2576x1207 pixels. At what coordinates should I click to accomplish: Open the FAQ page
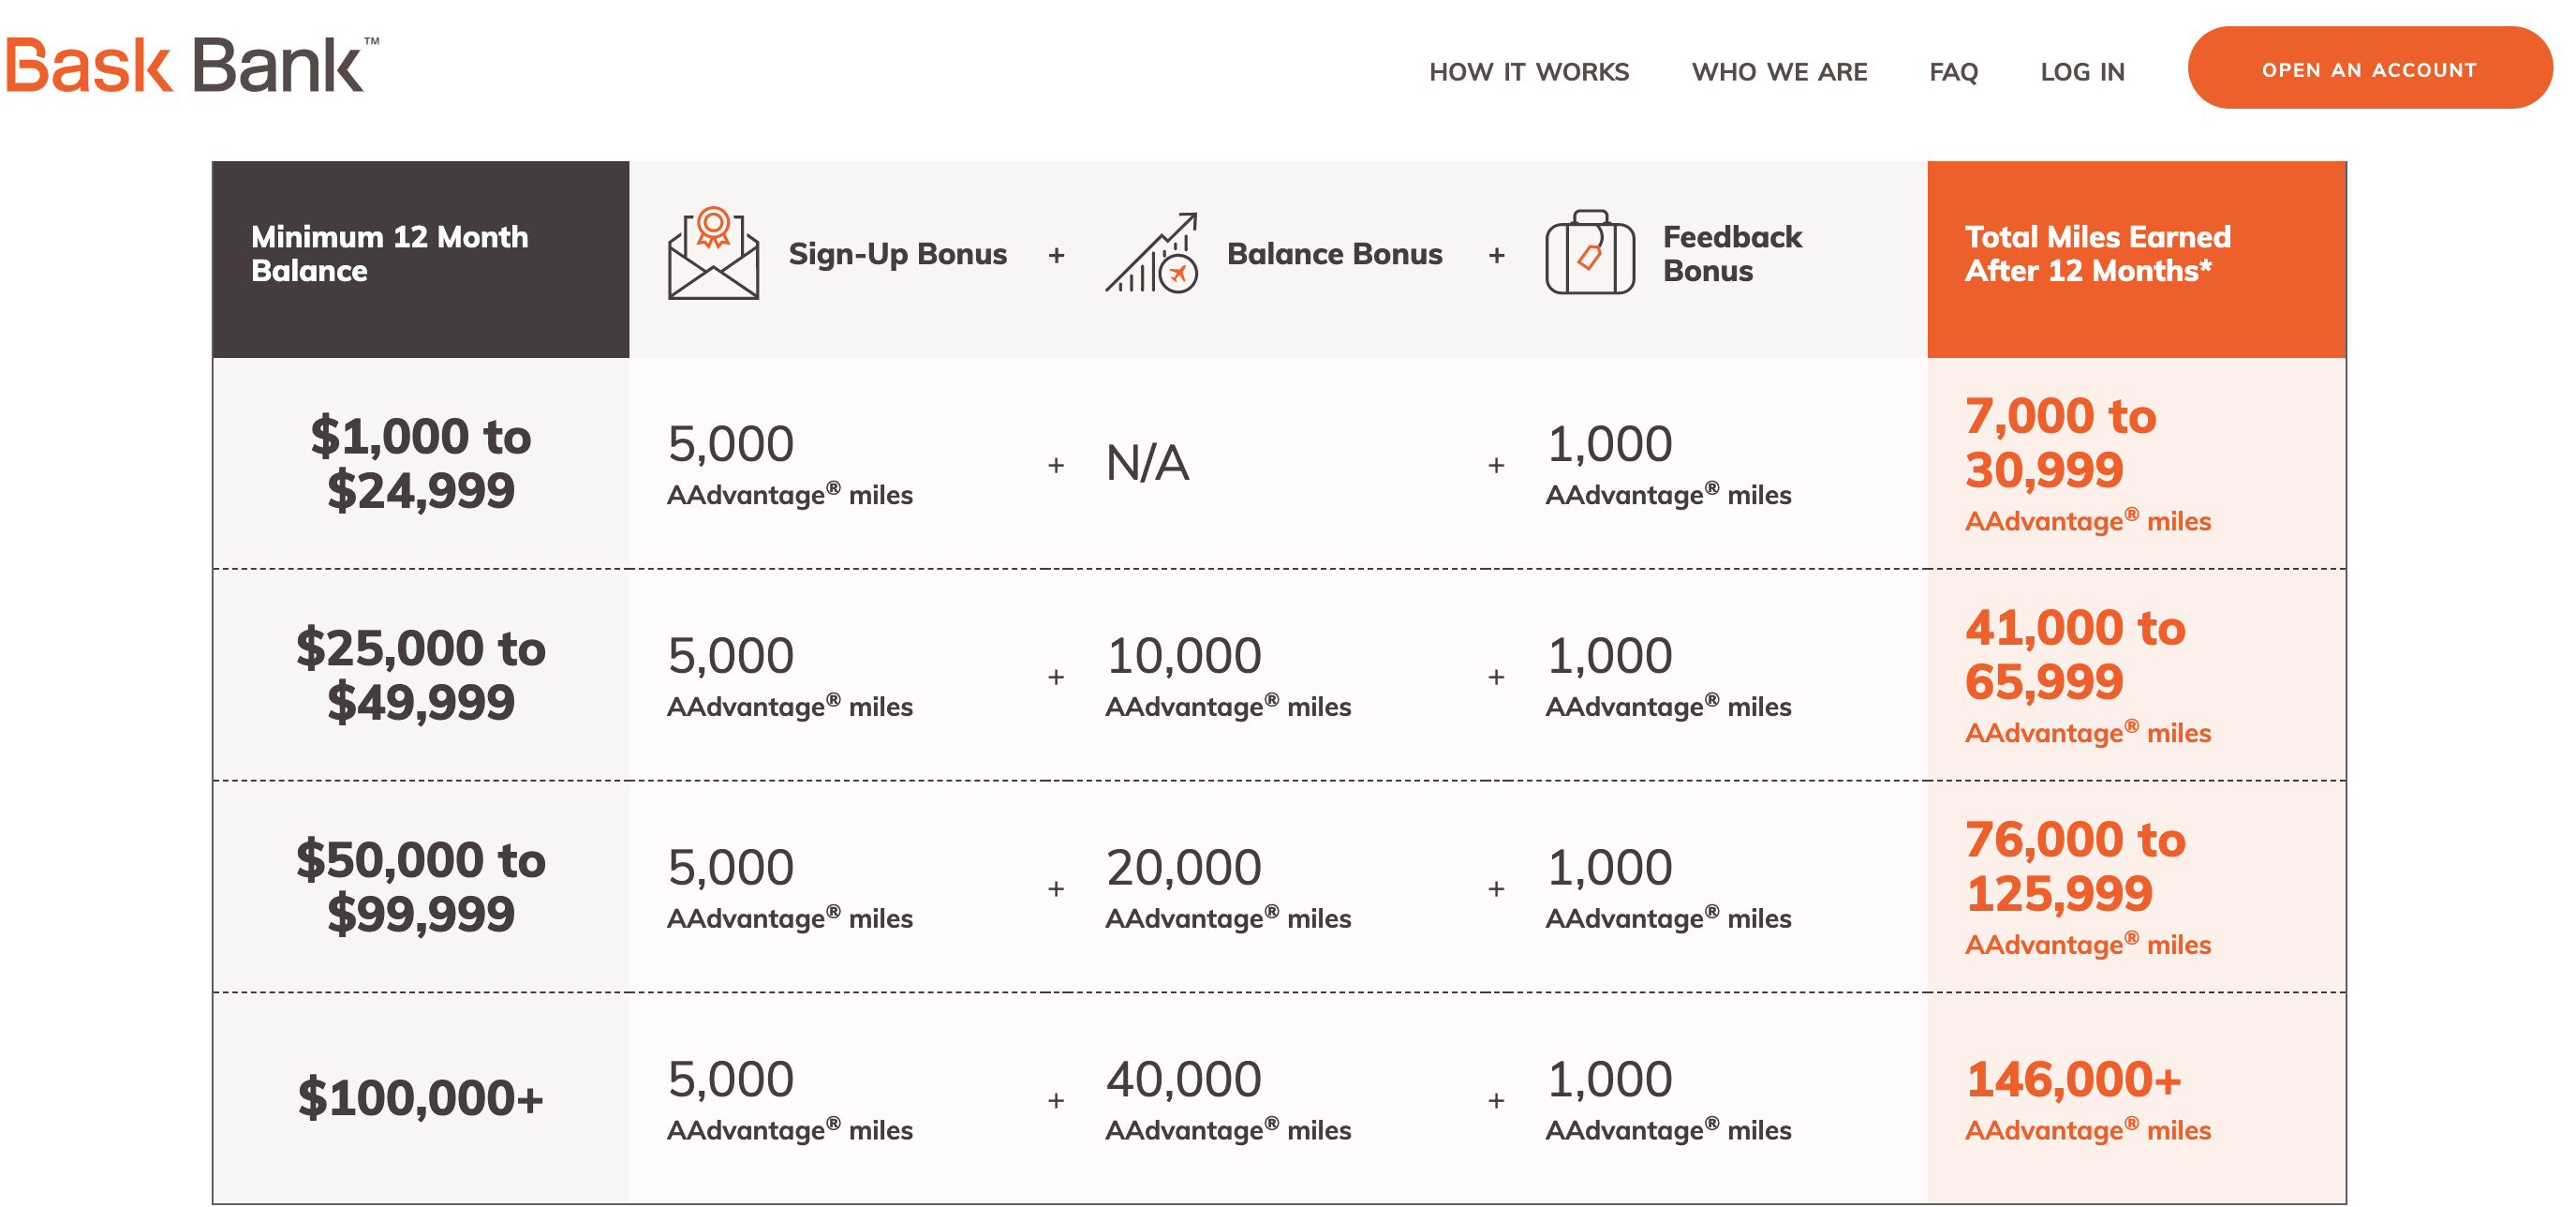click(1953, 72)
